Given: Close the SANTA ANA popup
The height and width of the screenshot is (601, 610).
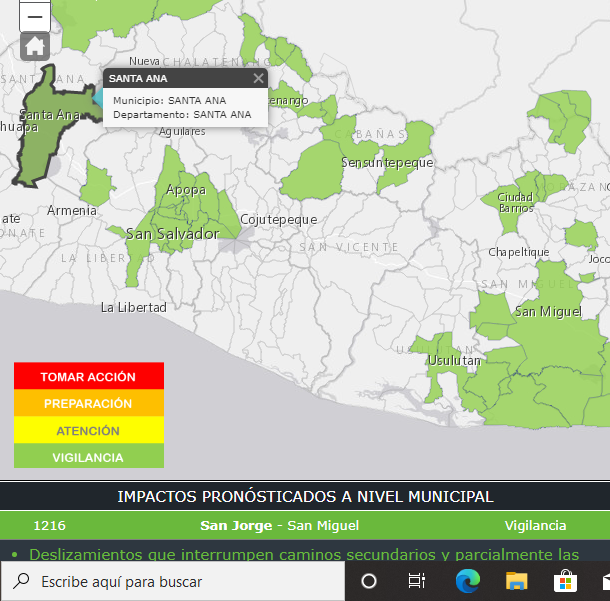Looking at the screenshot, I should 258,78.
